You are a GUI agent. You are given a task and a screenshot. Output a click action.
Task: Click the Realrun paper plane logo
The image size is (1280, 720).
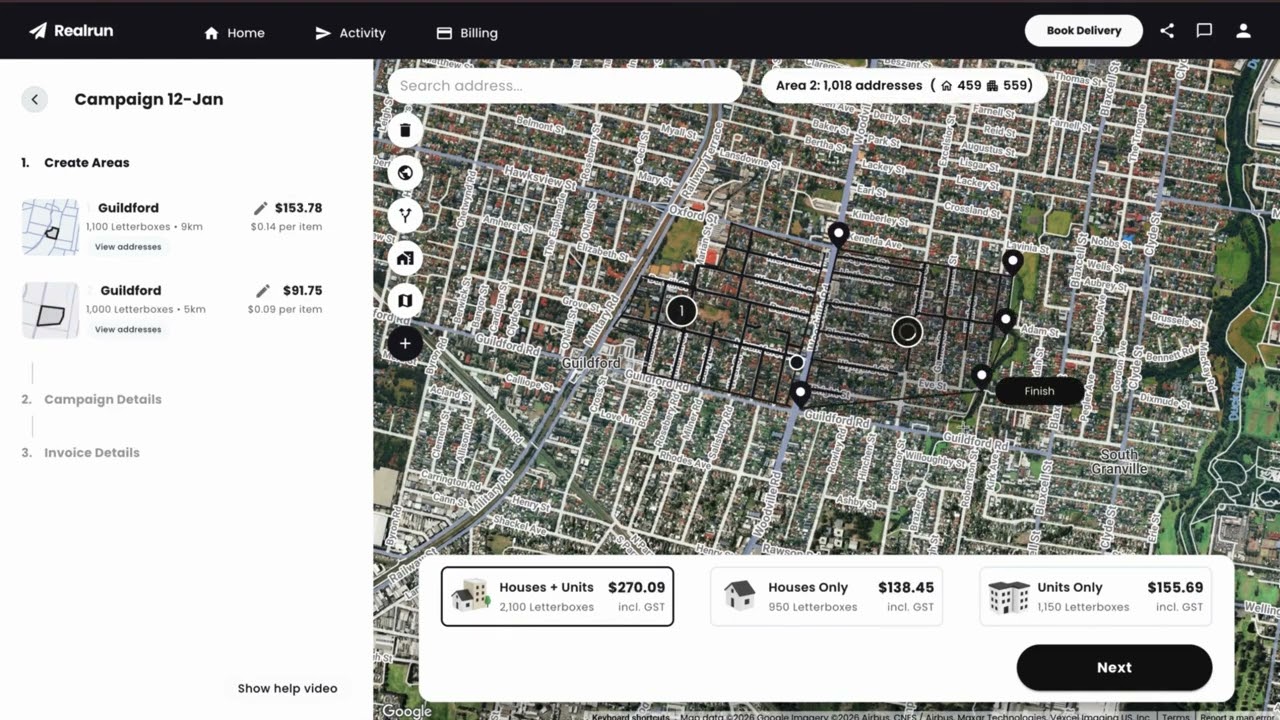pos(38,31)
